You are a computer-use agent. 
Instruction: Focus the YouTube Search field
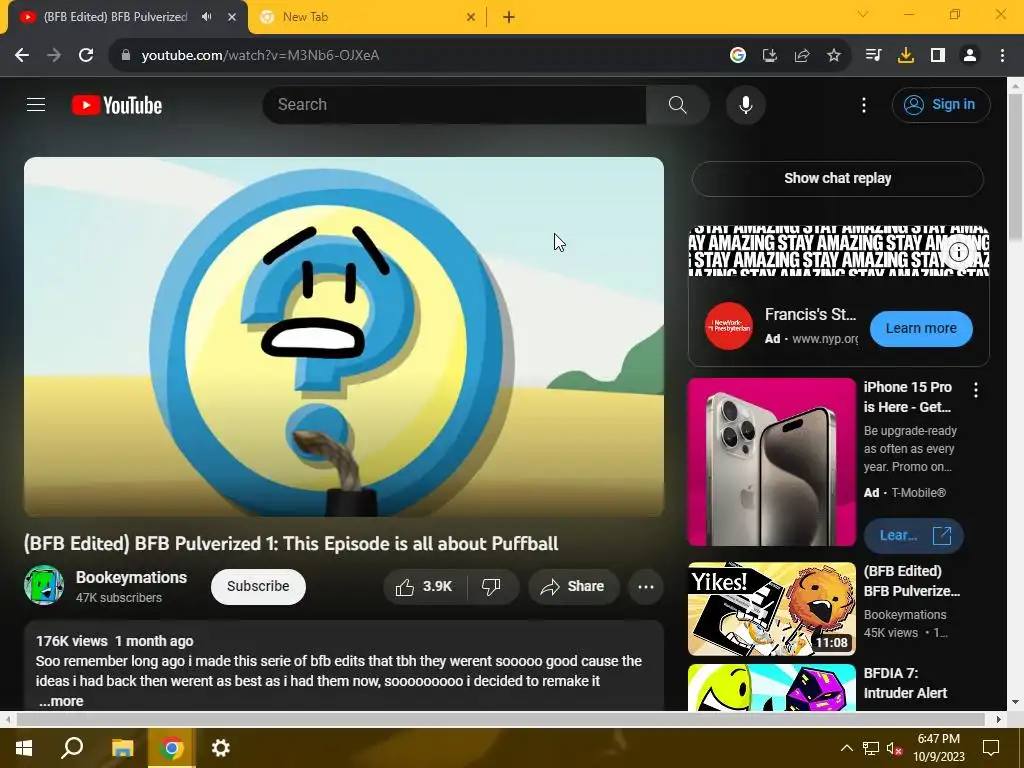click(455, 104)
